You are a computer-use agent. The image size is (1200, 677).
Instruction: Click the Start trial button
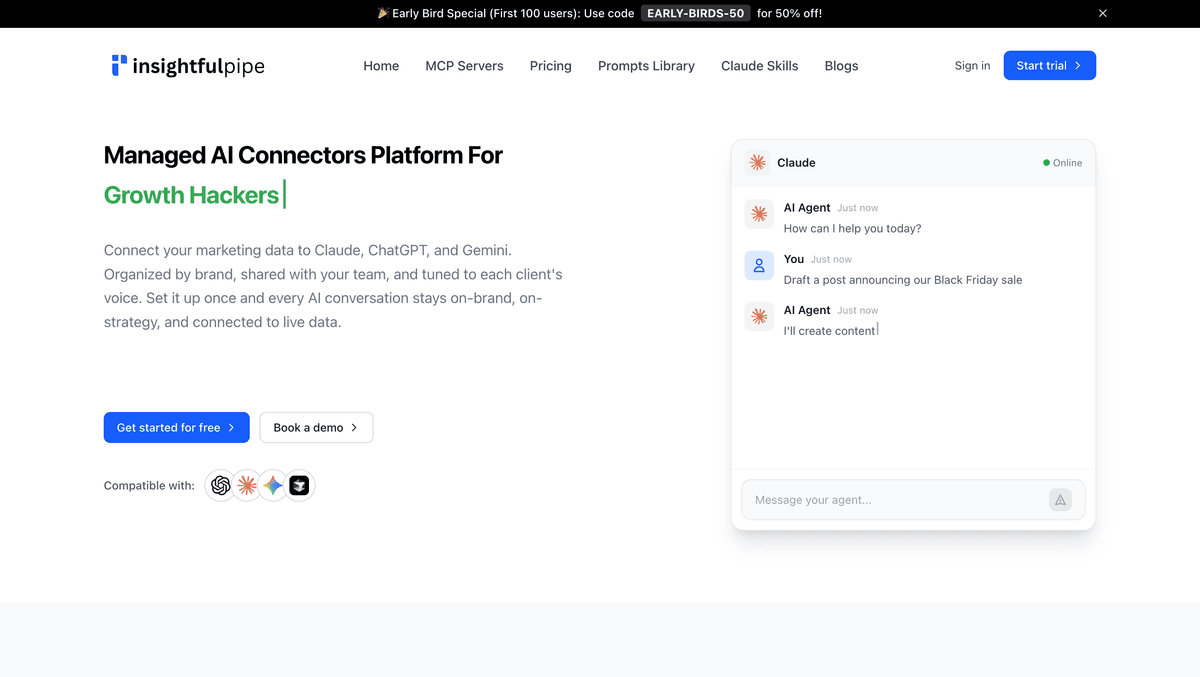[1049, 65]
